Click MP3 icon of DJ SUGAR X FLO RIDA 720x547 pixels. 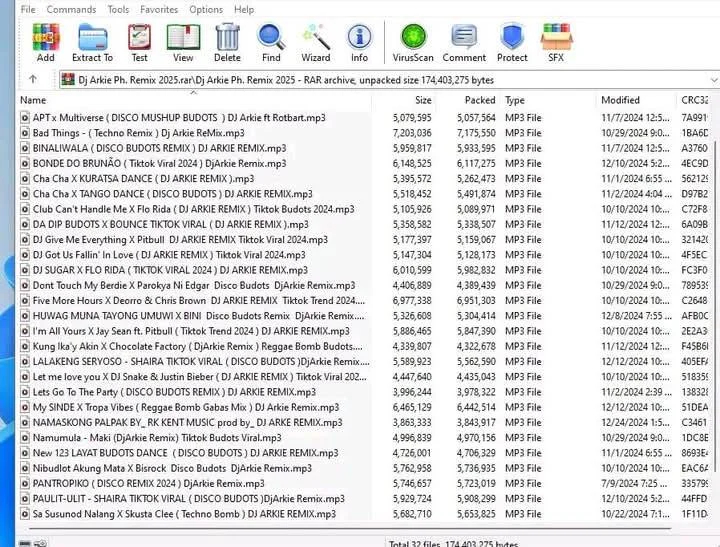[25, 270]
